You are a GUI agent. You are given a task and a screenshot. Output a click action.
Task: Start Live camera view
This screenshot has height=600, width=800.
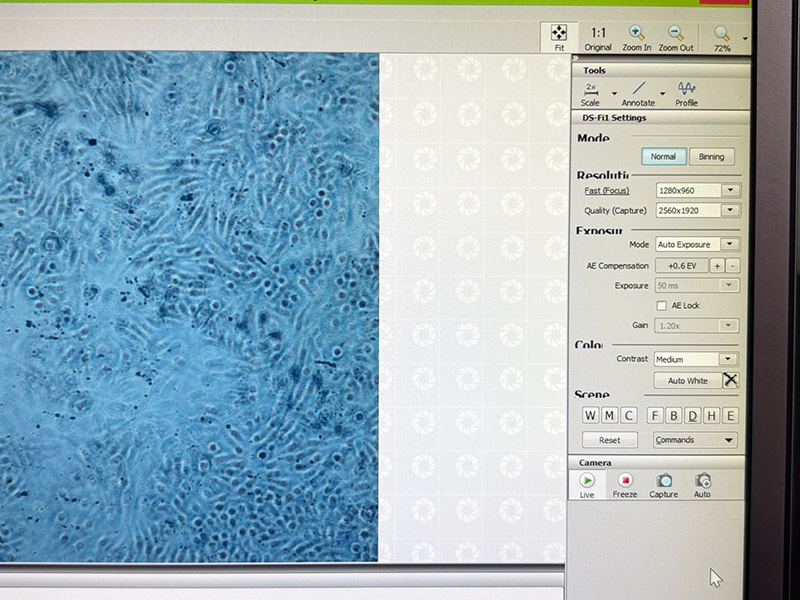click(587, 483)
